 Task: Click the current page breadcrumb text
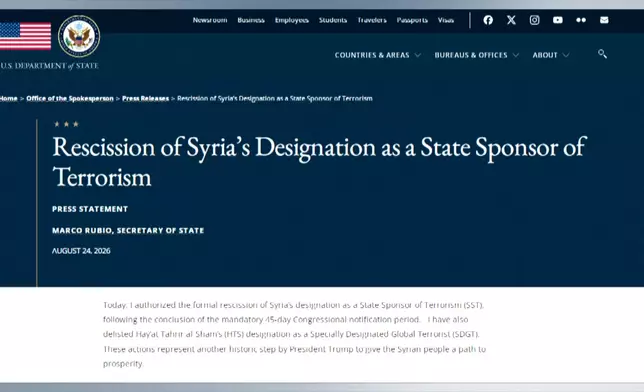click(x=275, y=99)
